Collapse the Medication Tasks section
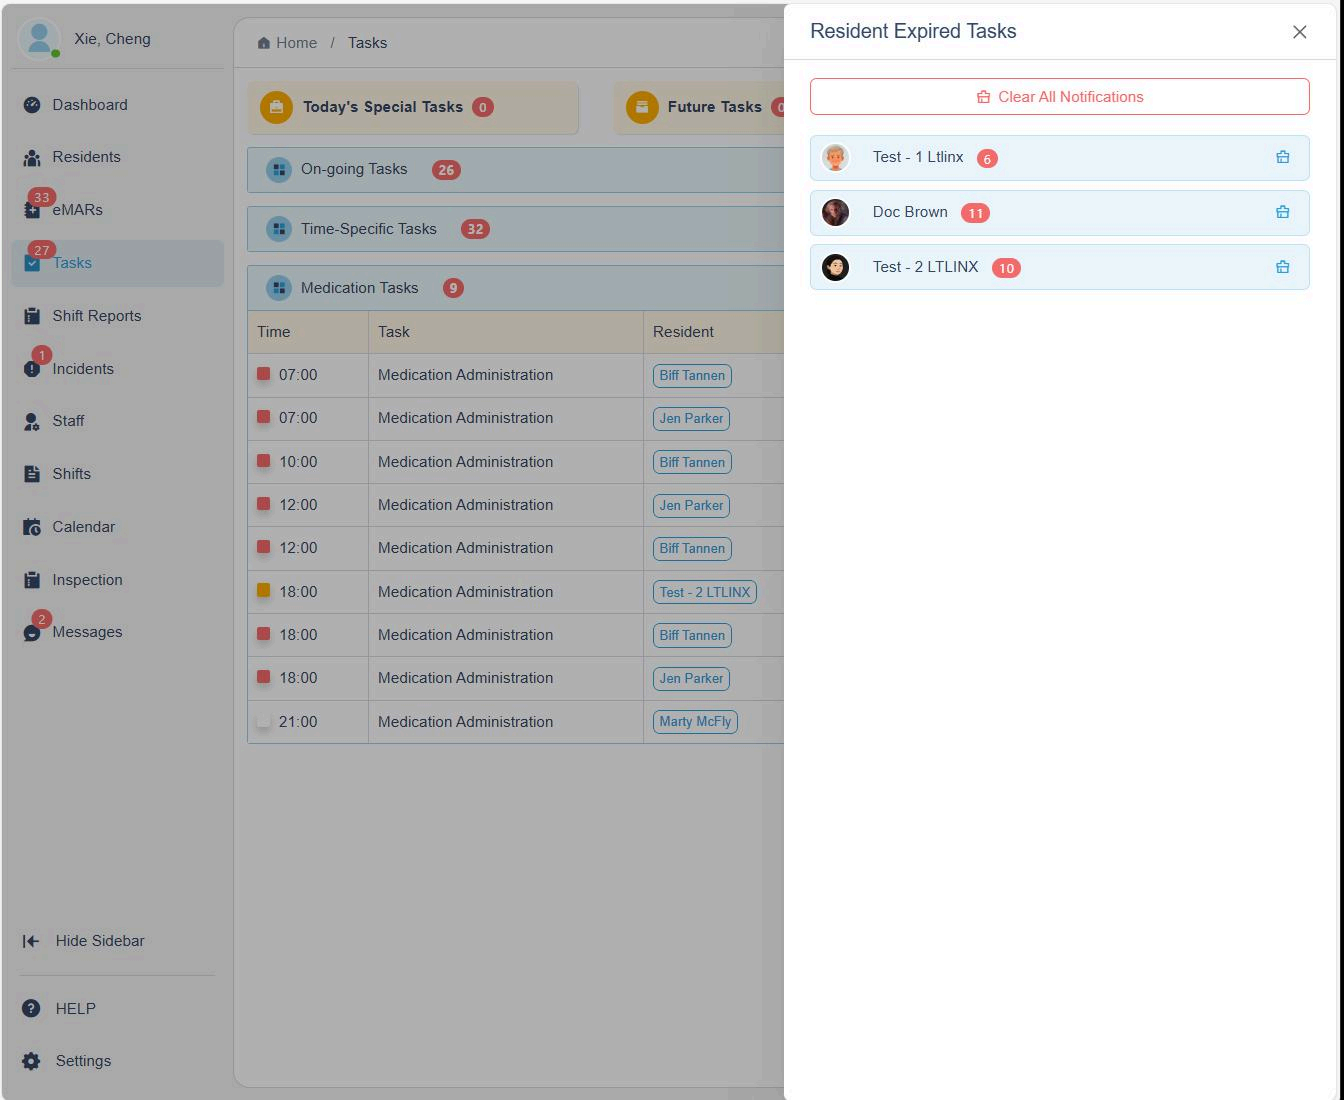This screenshot has height=1100, width=1344. [x=359, y=288]
